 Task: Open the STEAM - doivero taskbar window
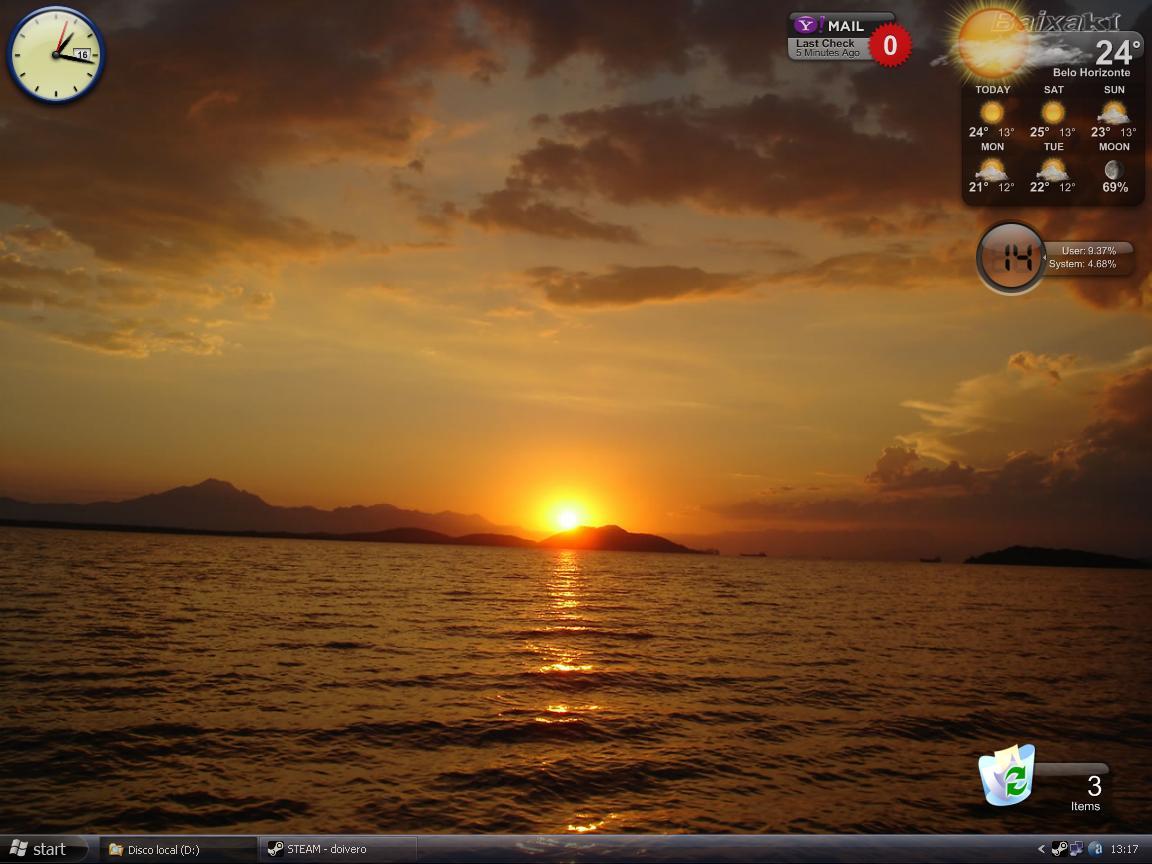338,849
